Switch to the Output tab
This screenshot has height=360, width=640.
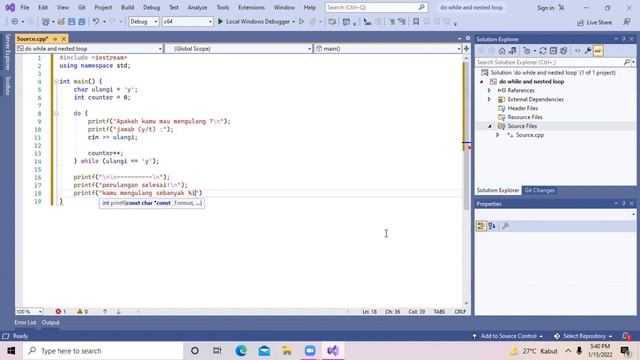(50, 322)
